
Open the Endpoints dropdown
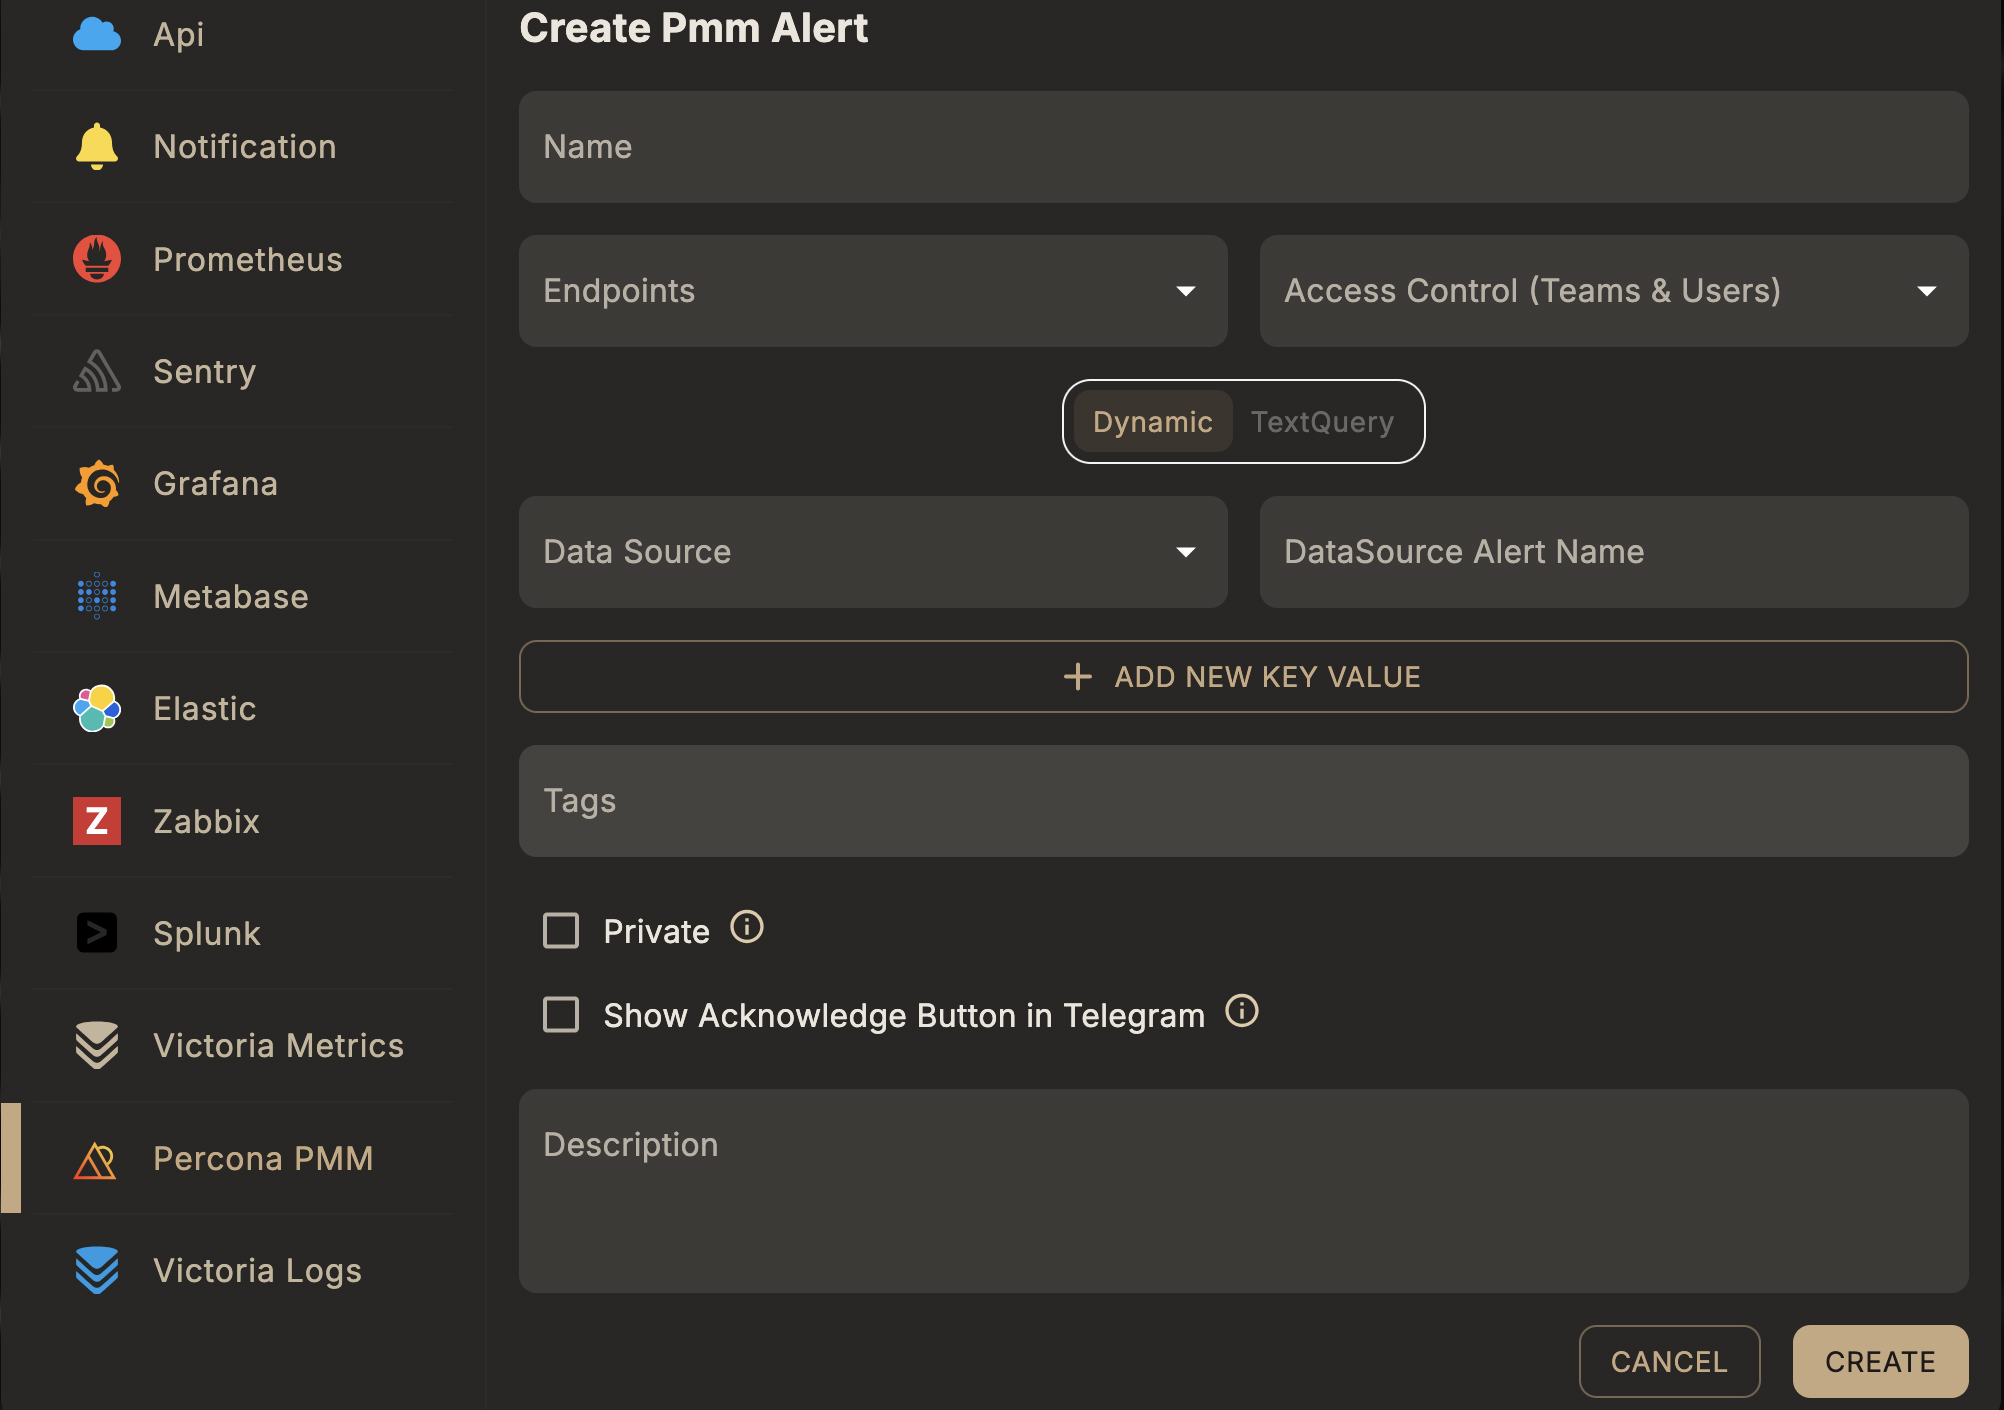coord(873,291)
